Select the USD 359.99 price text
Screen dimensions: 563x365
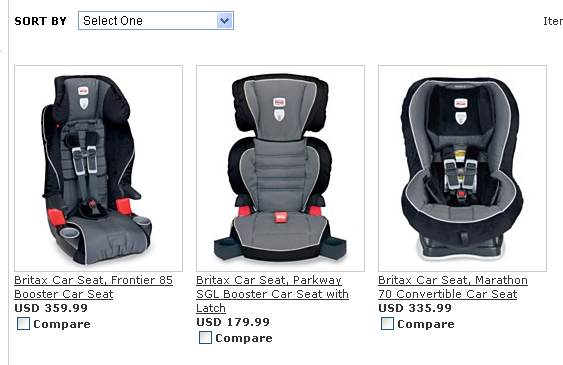tap(51, 308)
